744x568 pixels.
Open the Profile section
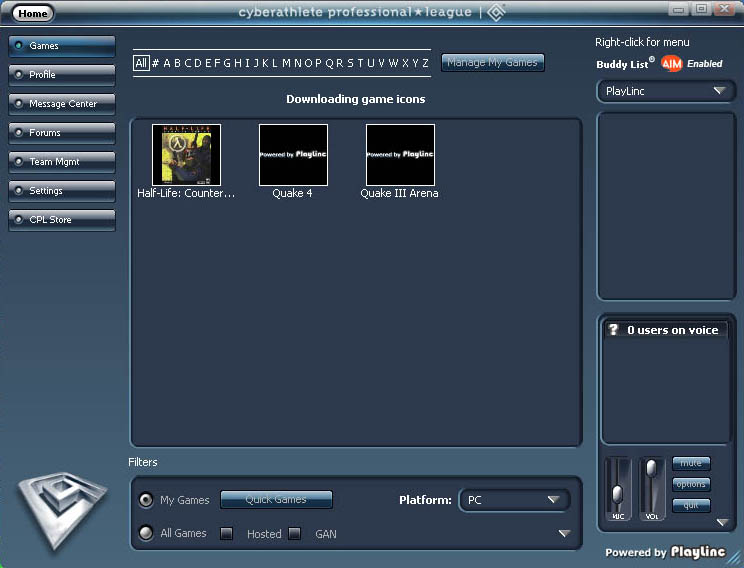click(62, 75)
